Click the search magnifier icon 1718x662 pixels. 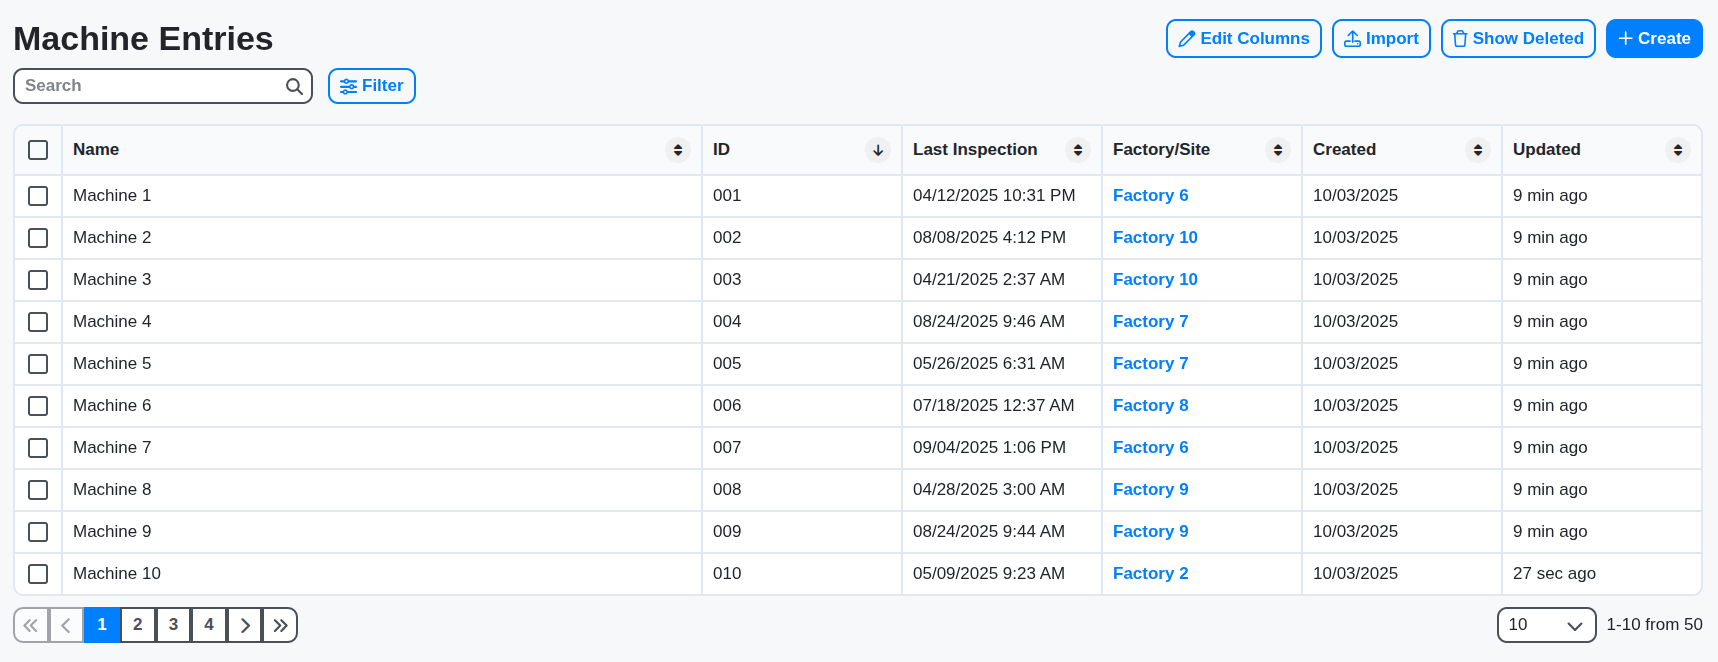294,86
